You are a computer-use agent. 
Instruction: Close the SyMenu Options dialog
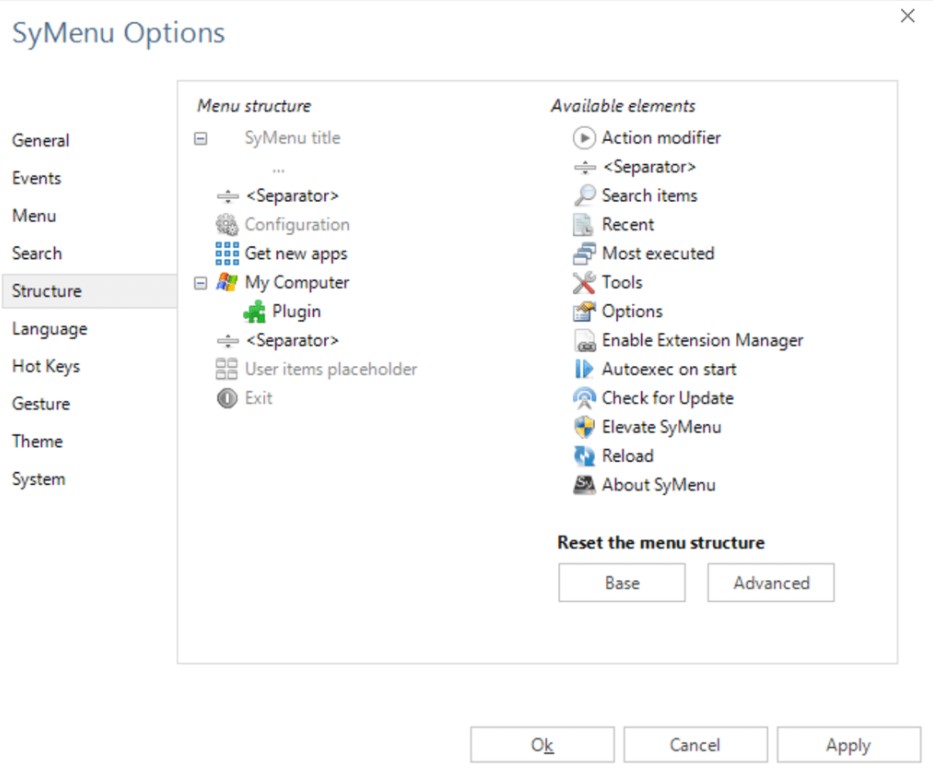[907, 16]
